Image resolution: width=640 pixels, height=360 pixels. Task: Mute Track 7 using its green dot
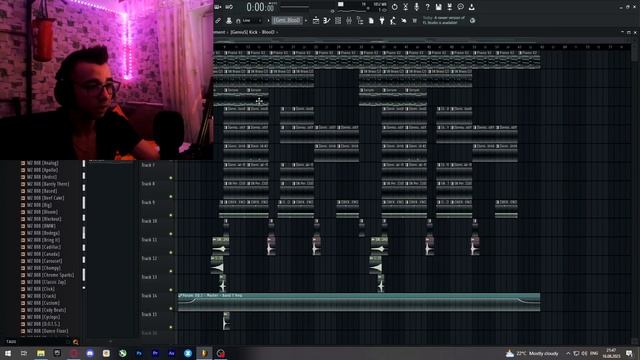pyautogui.click(x=171, y=178)
